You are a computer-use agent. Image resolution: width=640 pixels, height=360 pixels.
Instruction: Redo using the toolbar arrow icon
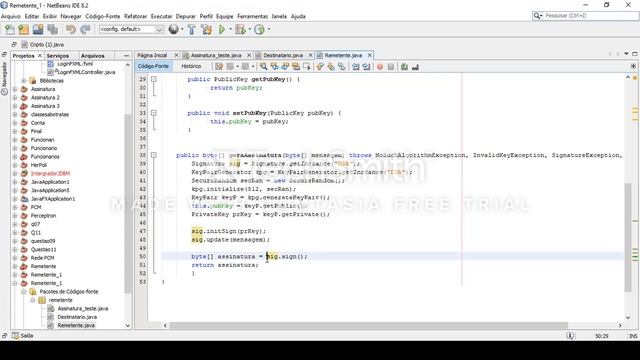click(85, 29)
